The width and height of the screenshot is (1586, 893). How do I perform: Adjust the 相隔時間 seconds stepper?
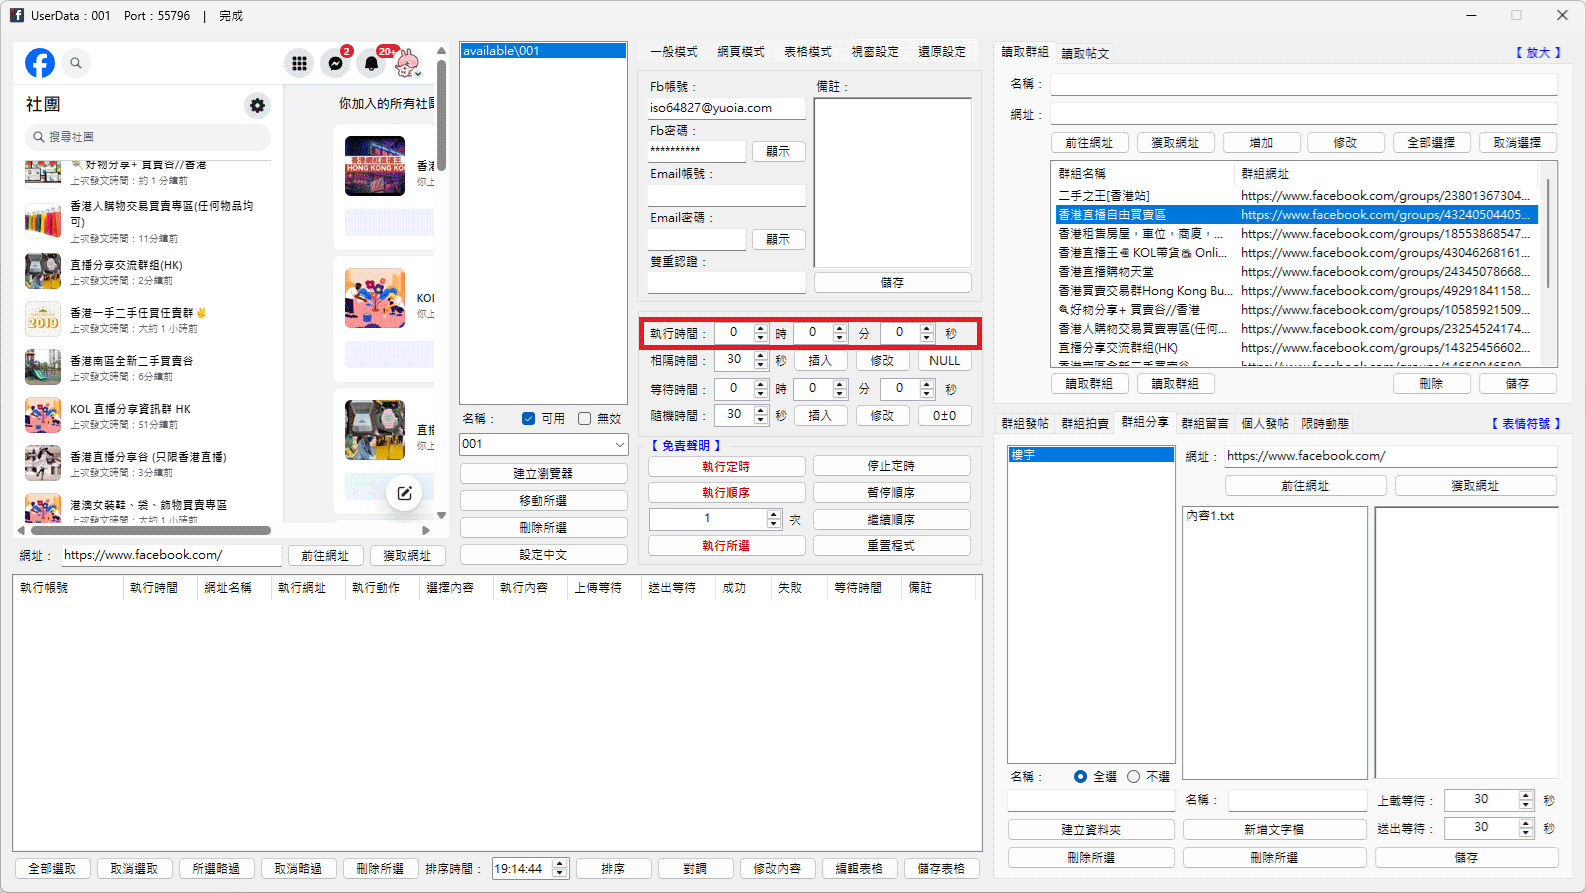pyautogui.click(x=761, y=360)
